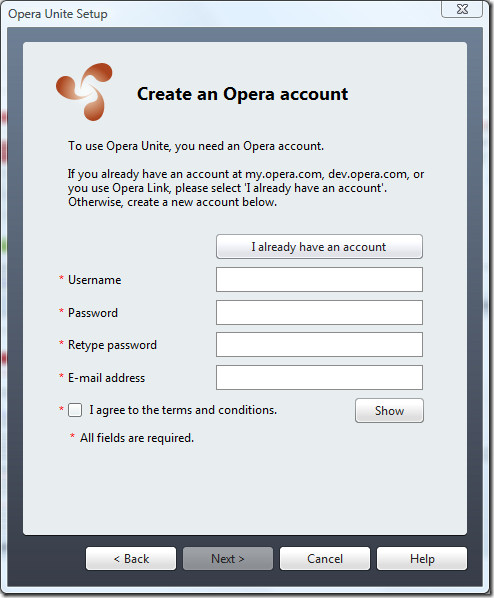
Task: Click the 'Opera Unite Setup' window title
Action: (x=58, y=14)
